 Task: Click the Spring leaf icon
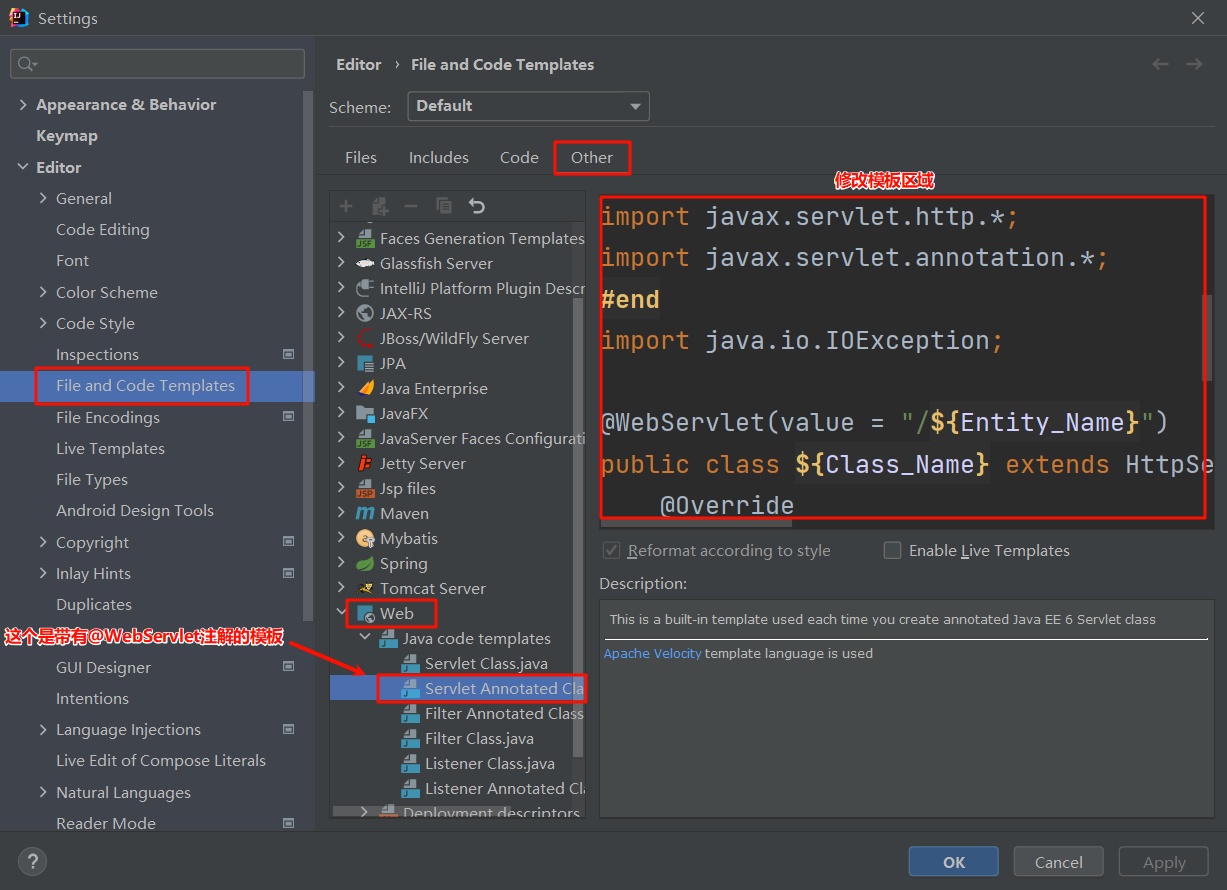point(365,563)
